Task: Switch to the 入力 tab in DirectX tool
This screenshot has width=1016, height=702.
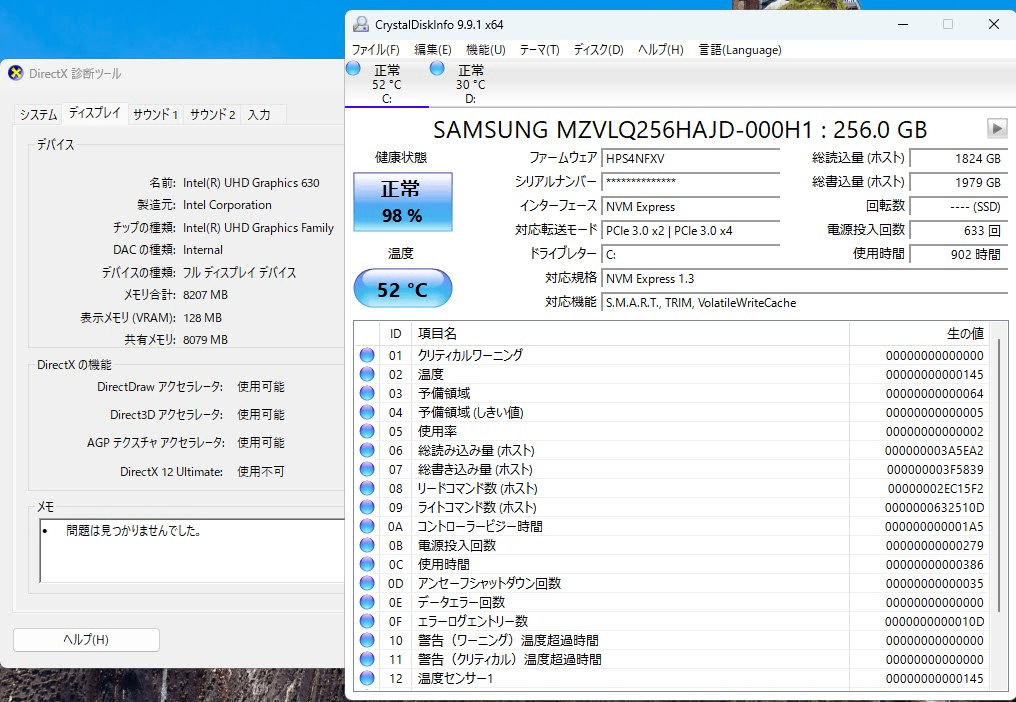Action: tap(259, 115)
